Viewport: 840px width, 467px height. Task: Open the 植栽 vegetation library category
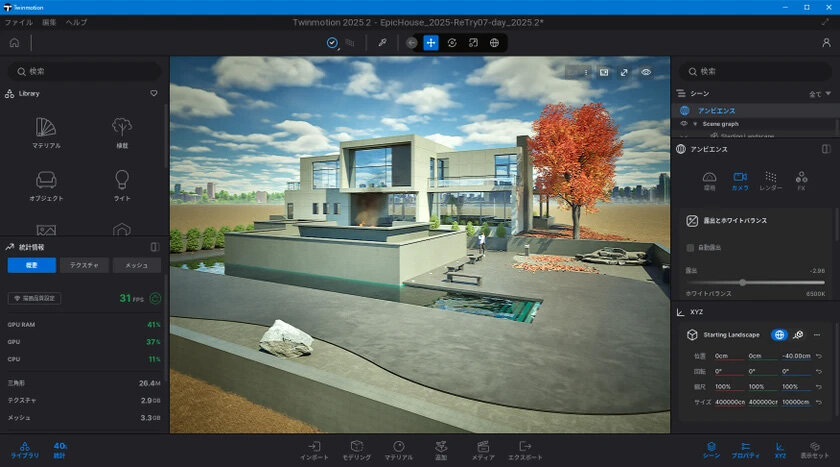[x=122, y=132]
